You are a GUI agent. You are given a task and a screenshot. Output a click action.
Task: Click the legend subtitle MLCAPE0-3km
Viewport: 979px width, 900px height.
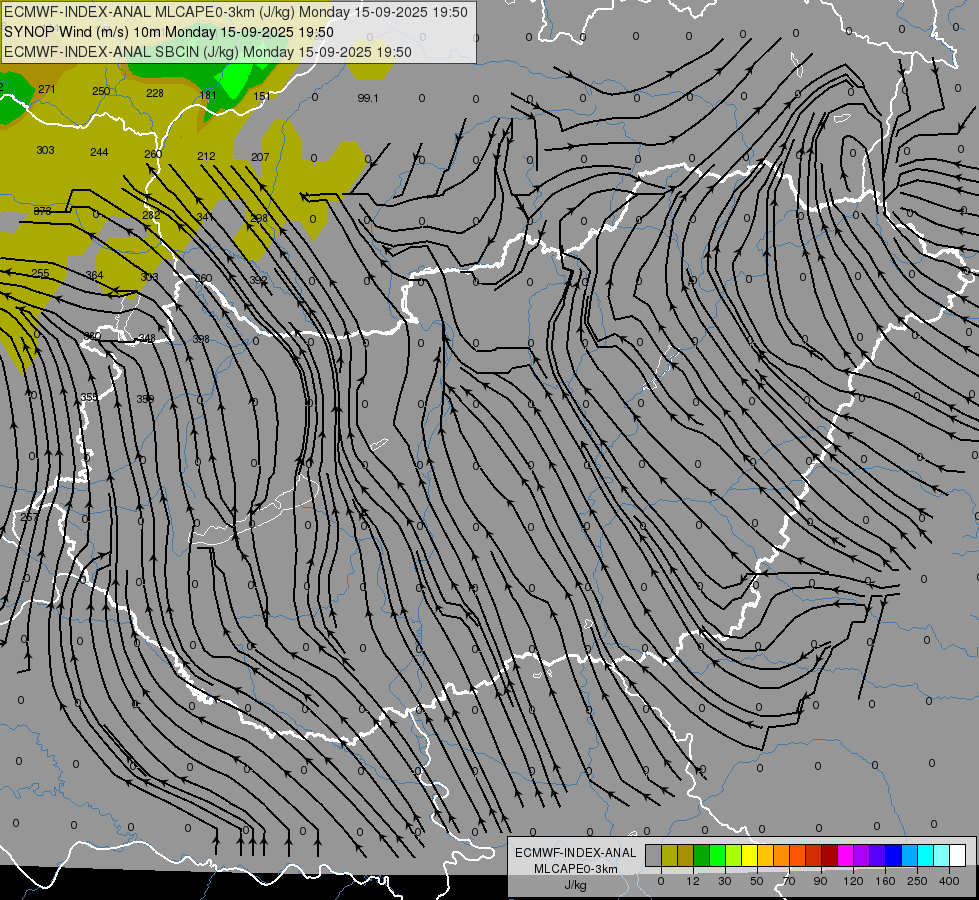click(575, 869)
